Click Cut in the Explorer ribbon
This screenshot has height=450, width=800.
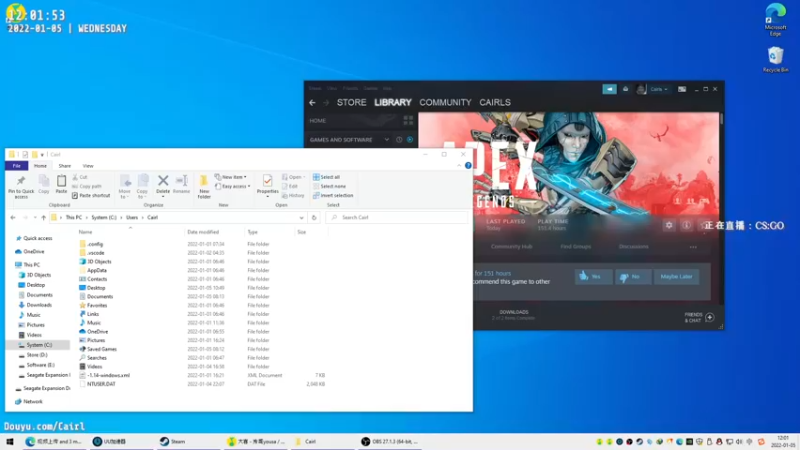(80, 177)
